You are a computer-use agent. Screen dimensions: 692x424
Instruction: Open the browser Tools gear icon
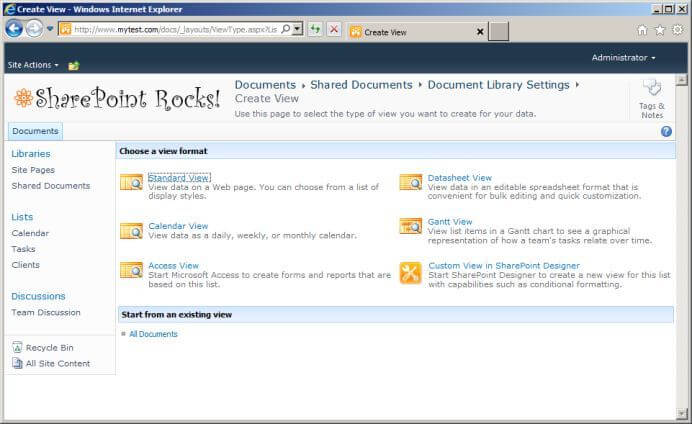click(x=677, y=30)
